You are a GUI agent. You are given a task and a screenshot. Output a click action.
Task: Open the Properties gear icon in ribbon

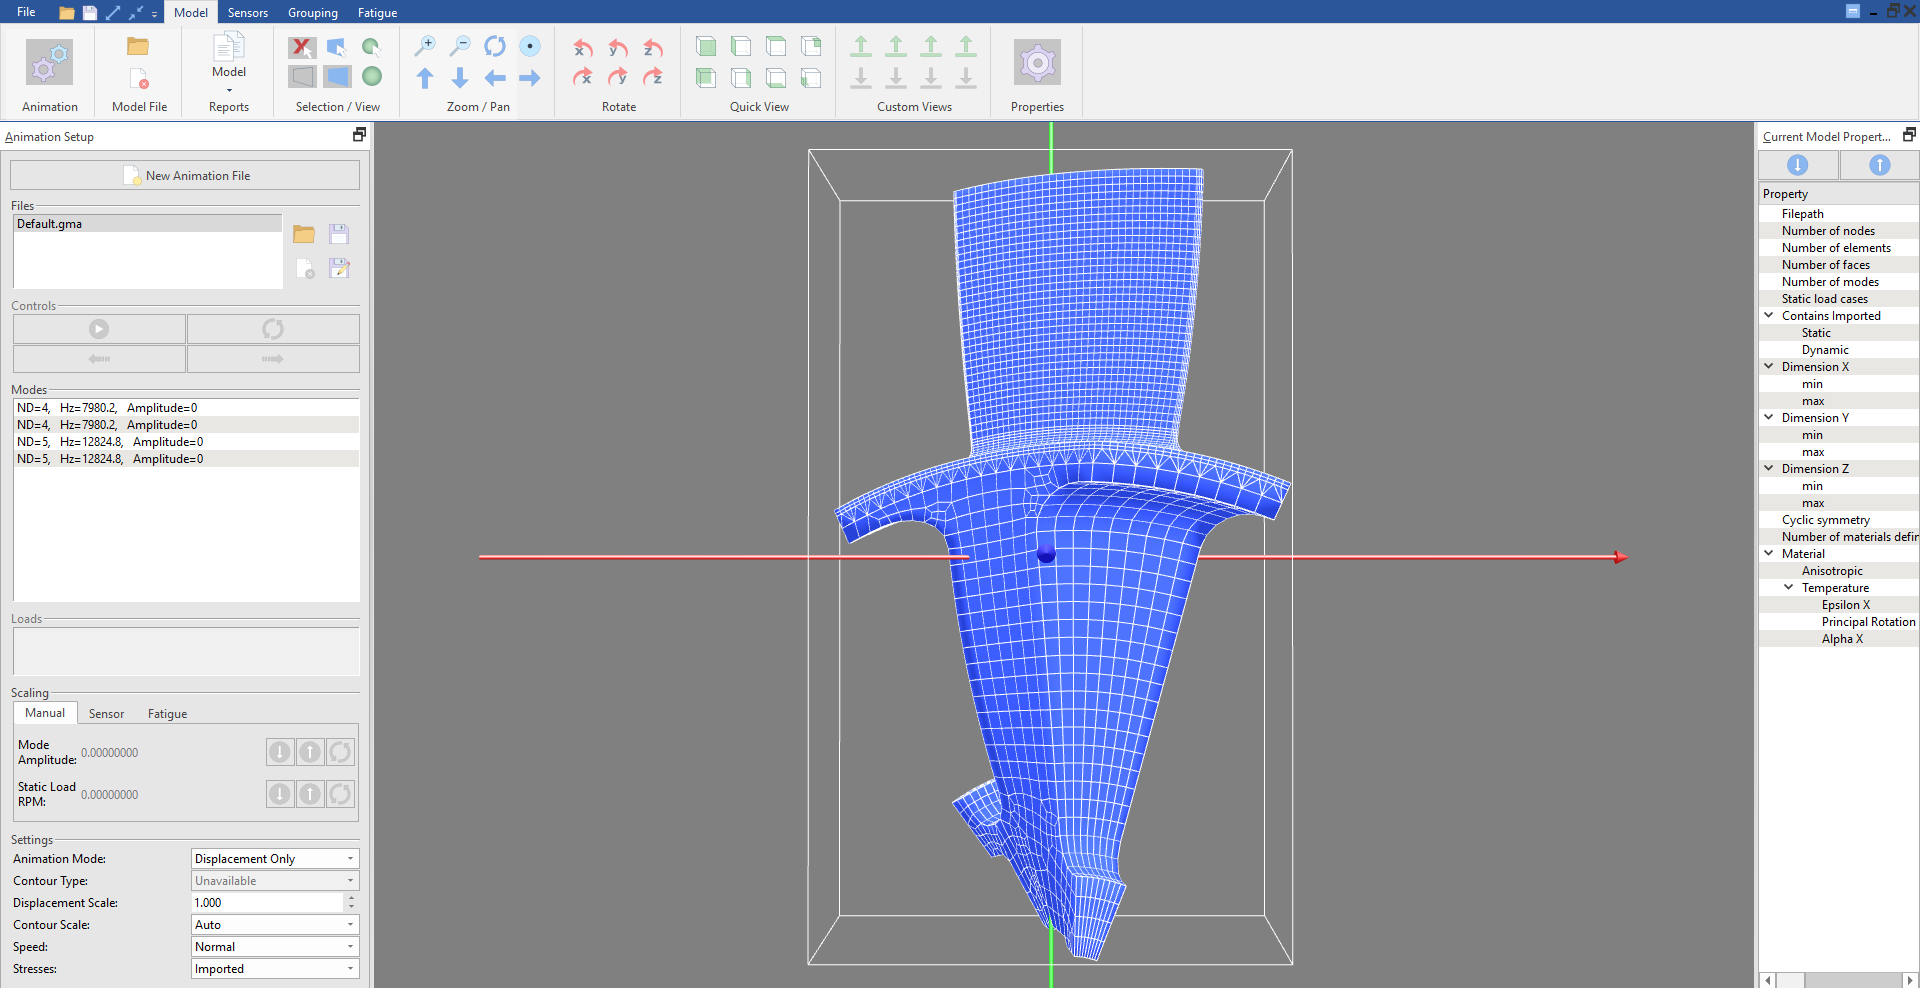tap(1037, 63)
